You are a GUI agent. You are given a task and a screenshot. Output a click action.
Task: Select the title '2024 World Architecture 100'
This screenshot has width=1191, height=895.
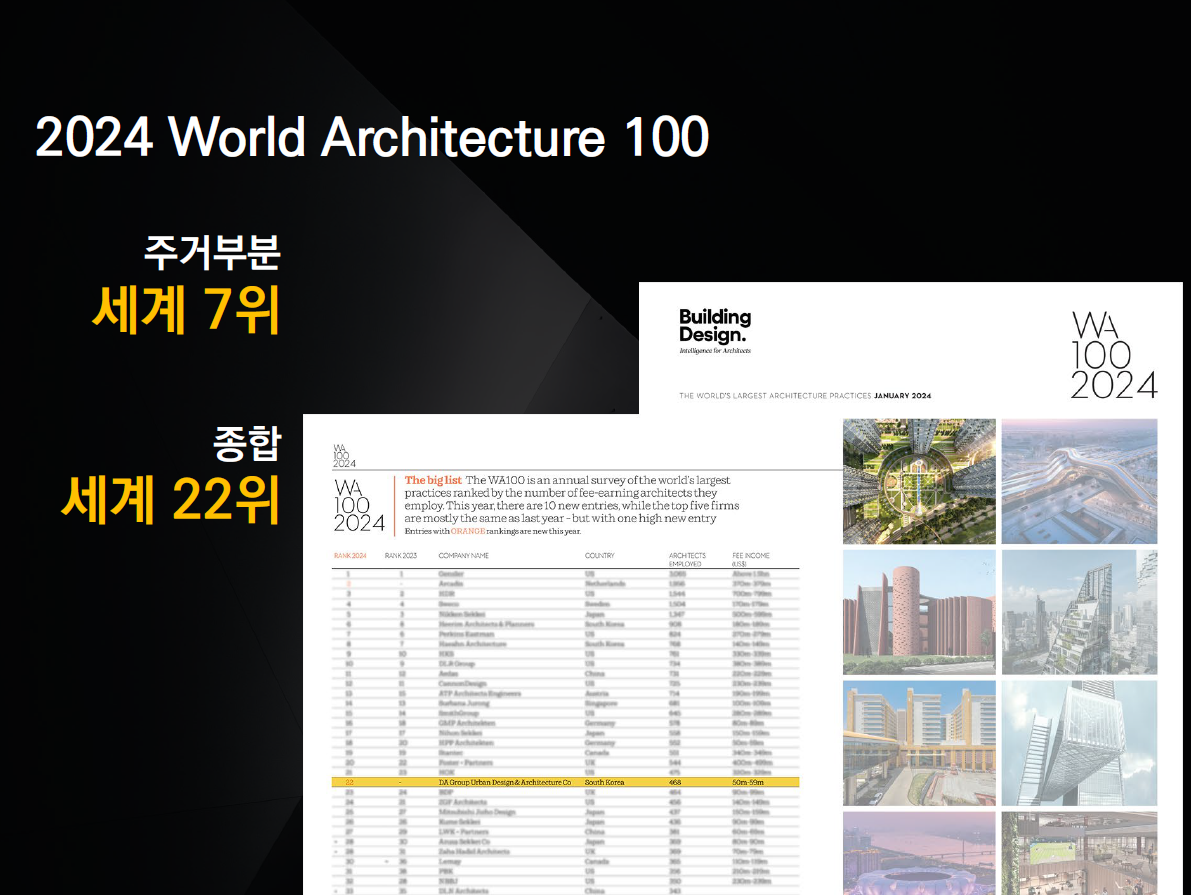click(372, 138)
